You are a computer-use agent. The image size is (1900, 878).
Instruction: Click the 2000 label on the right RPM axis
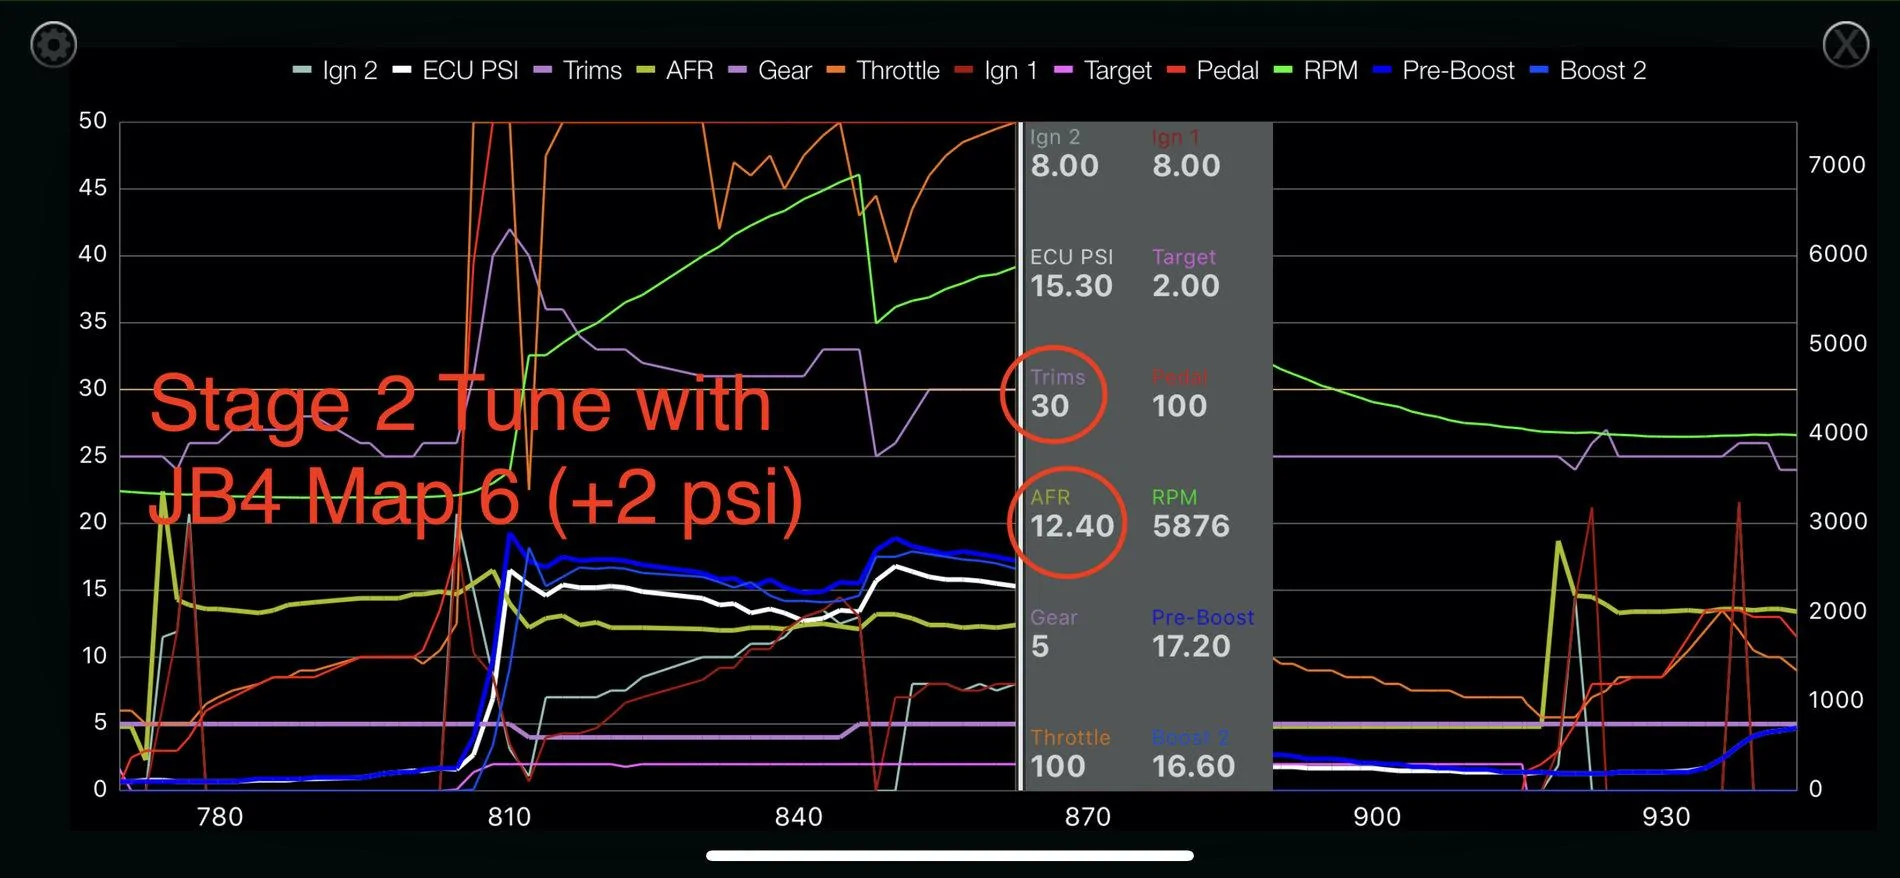[1838, 610]
